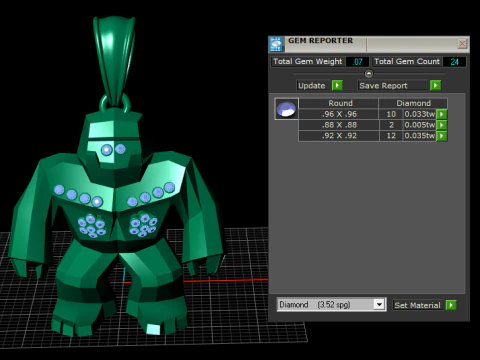The width and height of the screenshot is (480, 360).
Task: Click the Save Report button label
Action: click(383, 86)
